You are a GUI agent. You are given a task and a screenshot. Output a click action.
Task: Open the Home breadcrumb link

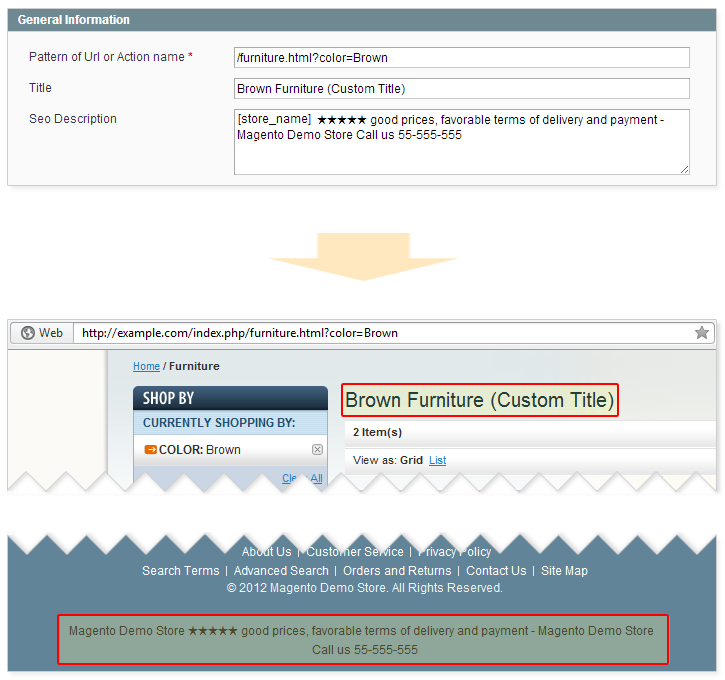tap(146, 366)
